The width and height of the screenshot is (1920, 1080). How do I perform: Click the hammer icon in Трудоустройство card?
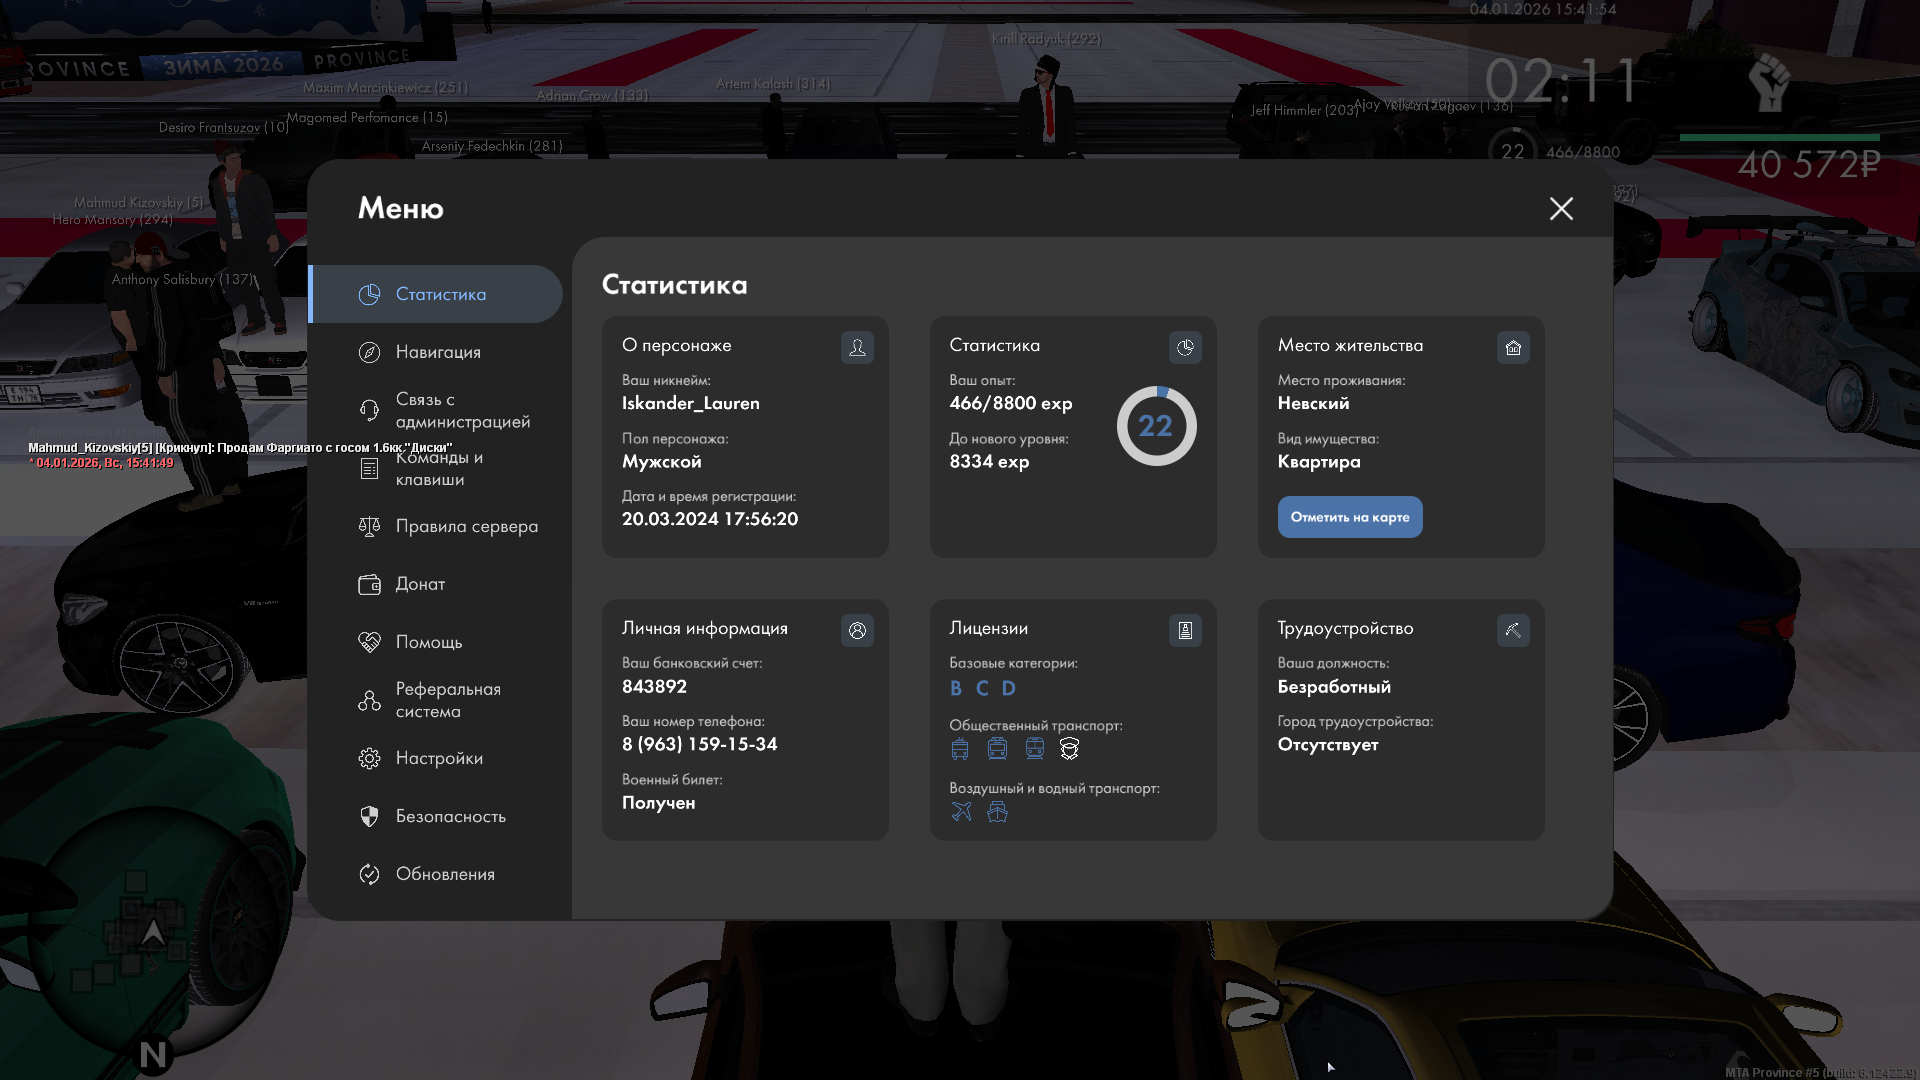coord(1513,630)
